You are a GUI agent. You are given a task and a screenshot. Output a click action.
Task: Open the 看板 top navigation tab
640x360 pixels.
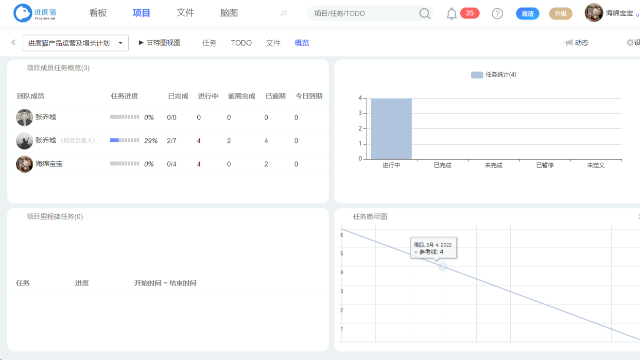coord(98,13)
